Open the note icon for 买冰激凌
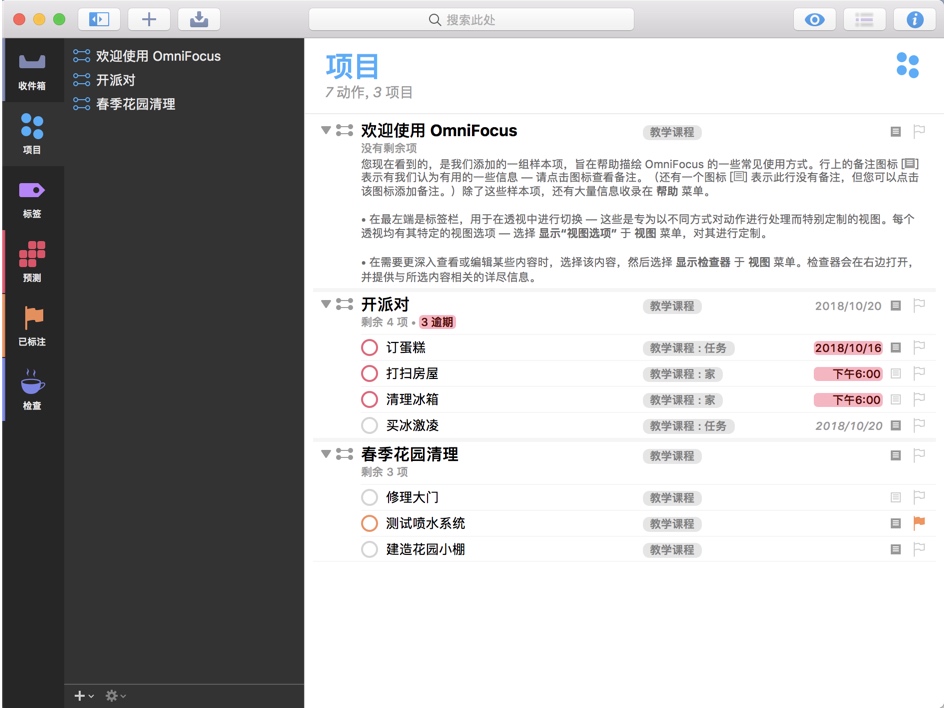The height and width of the screenshot is (708, 944). (x=896, y=425)
